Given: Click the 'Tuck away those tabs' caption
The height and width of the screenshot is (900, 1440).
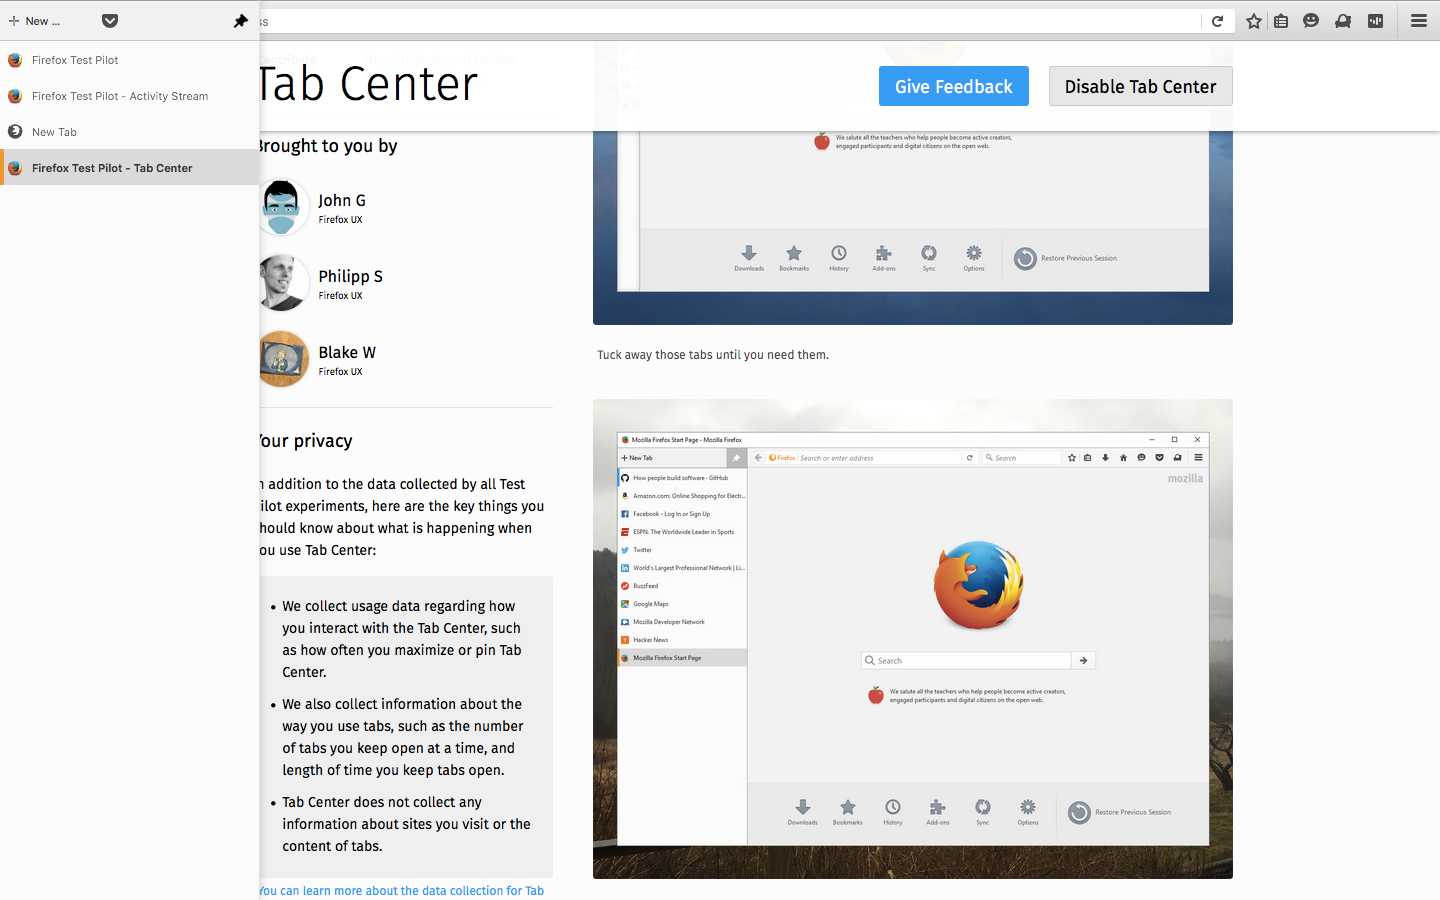Looking at the screenshot, I should point(713,355).
